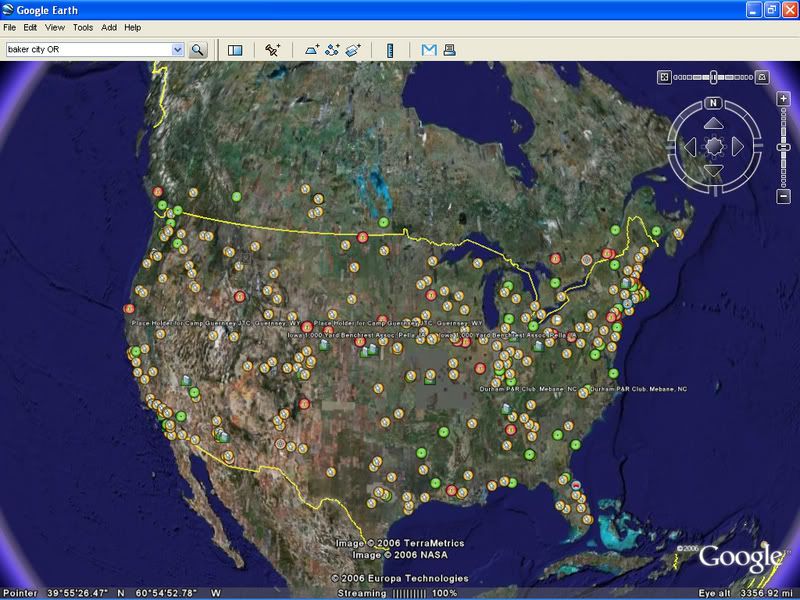Viewport: 800px width, 600px height.
Task: Click the center joystick of navigator
Action: (714, 147)
